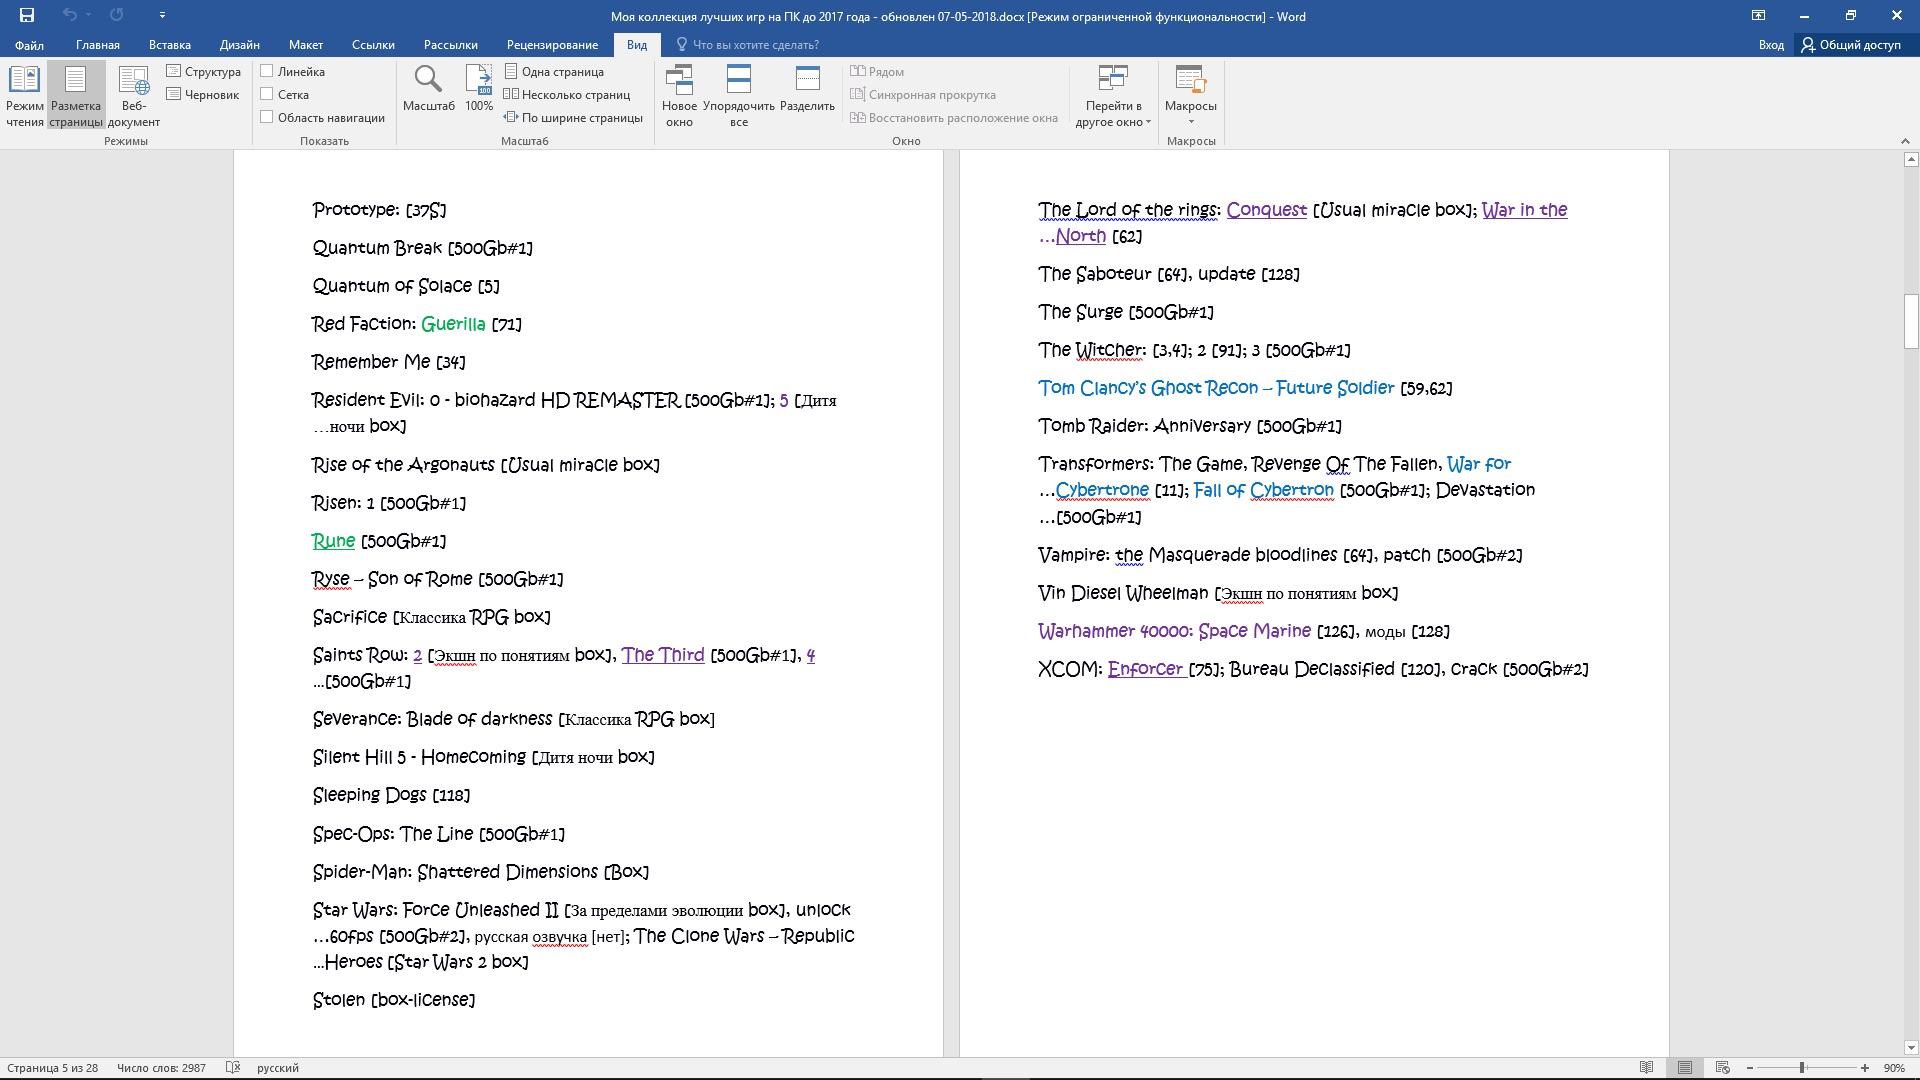Viewport: 1920px width, 1080px height.
Task: Expand Quick Access Toolbar customize arrow
Action: click(x=162, y=15)
